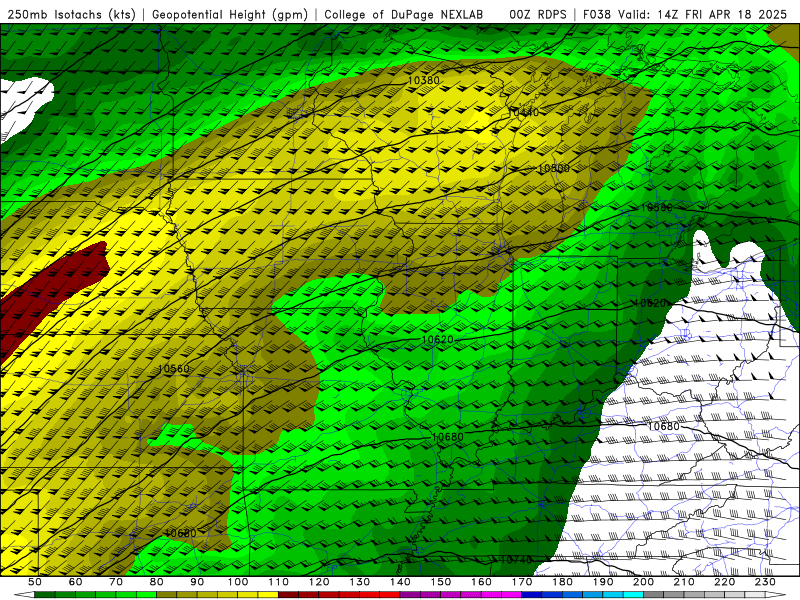The width and height of the screenshot is (800, 600).
Task: Click the 130 tick label on color scale
Action: pyautogui.click(x=359, y=582)
